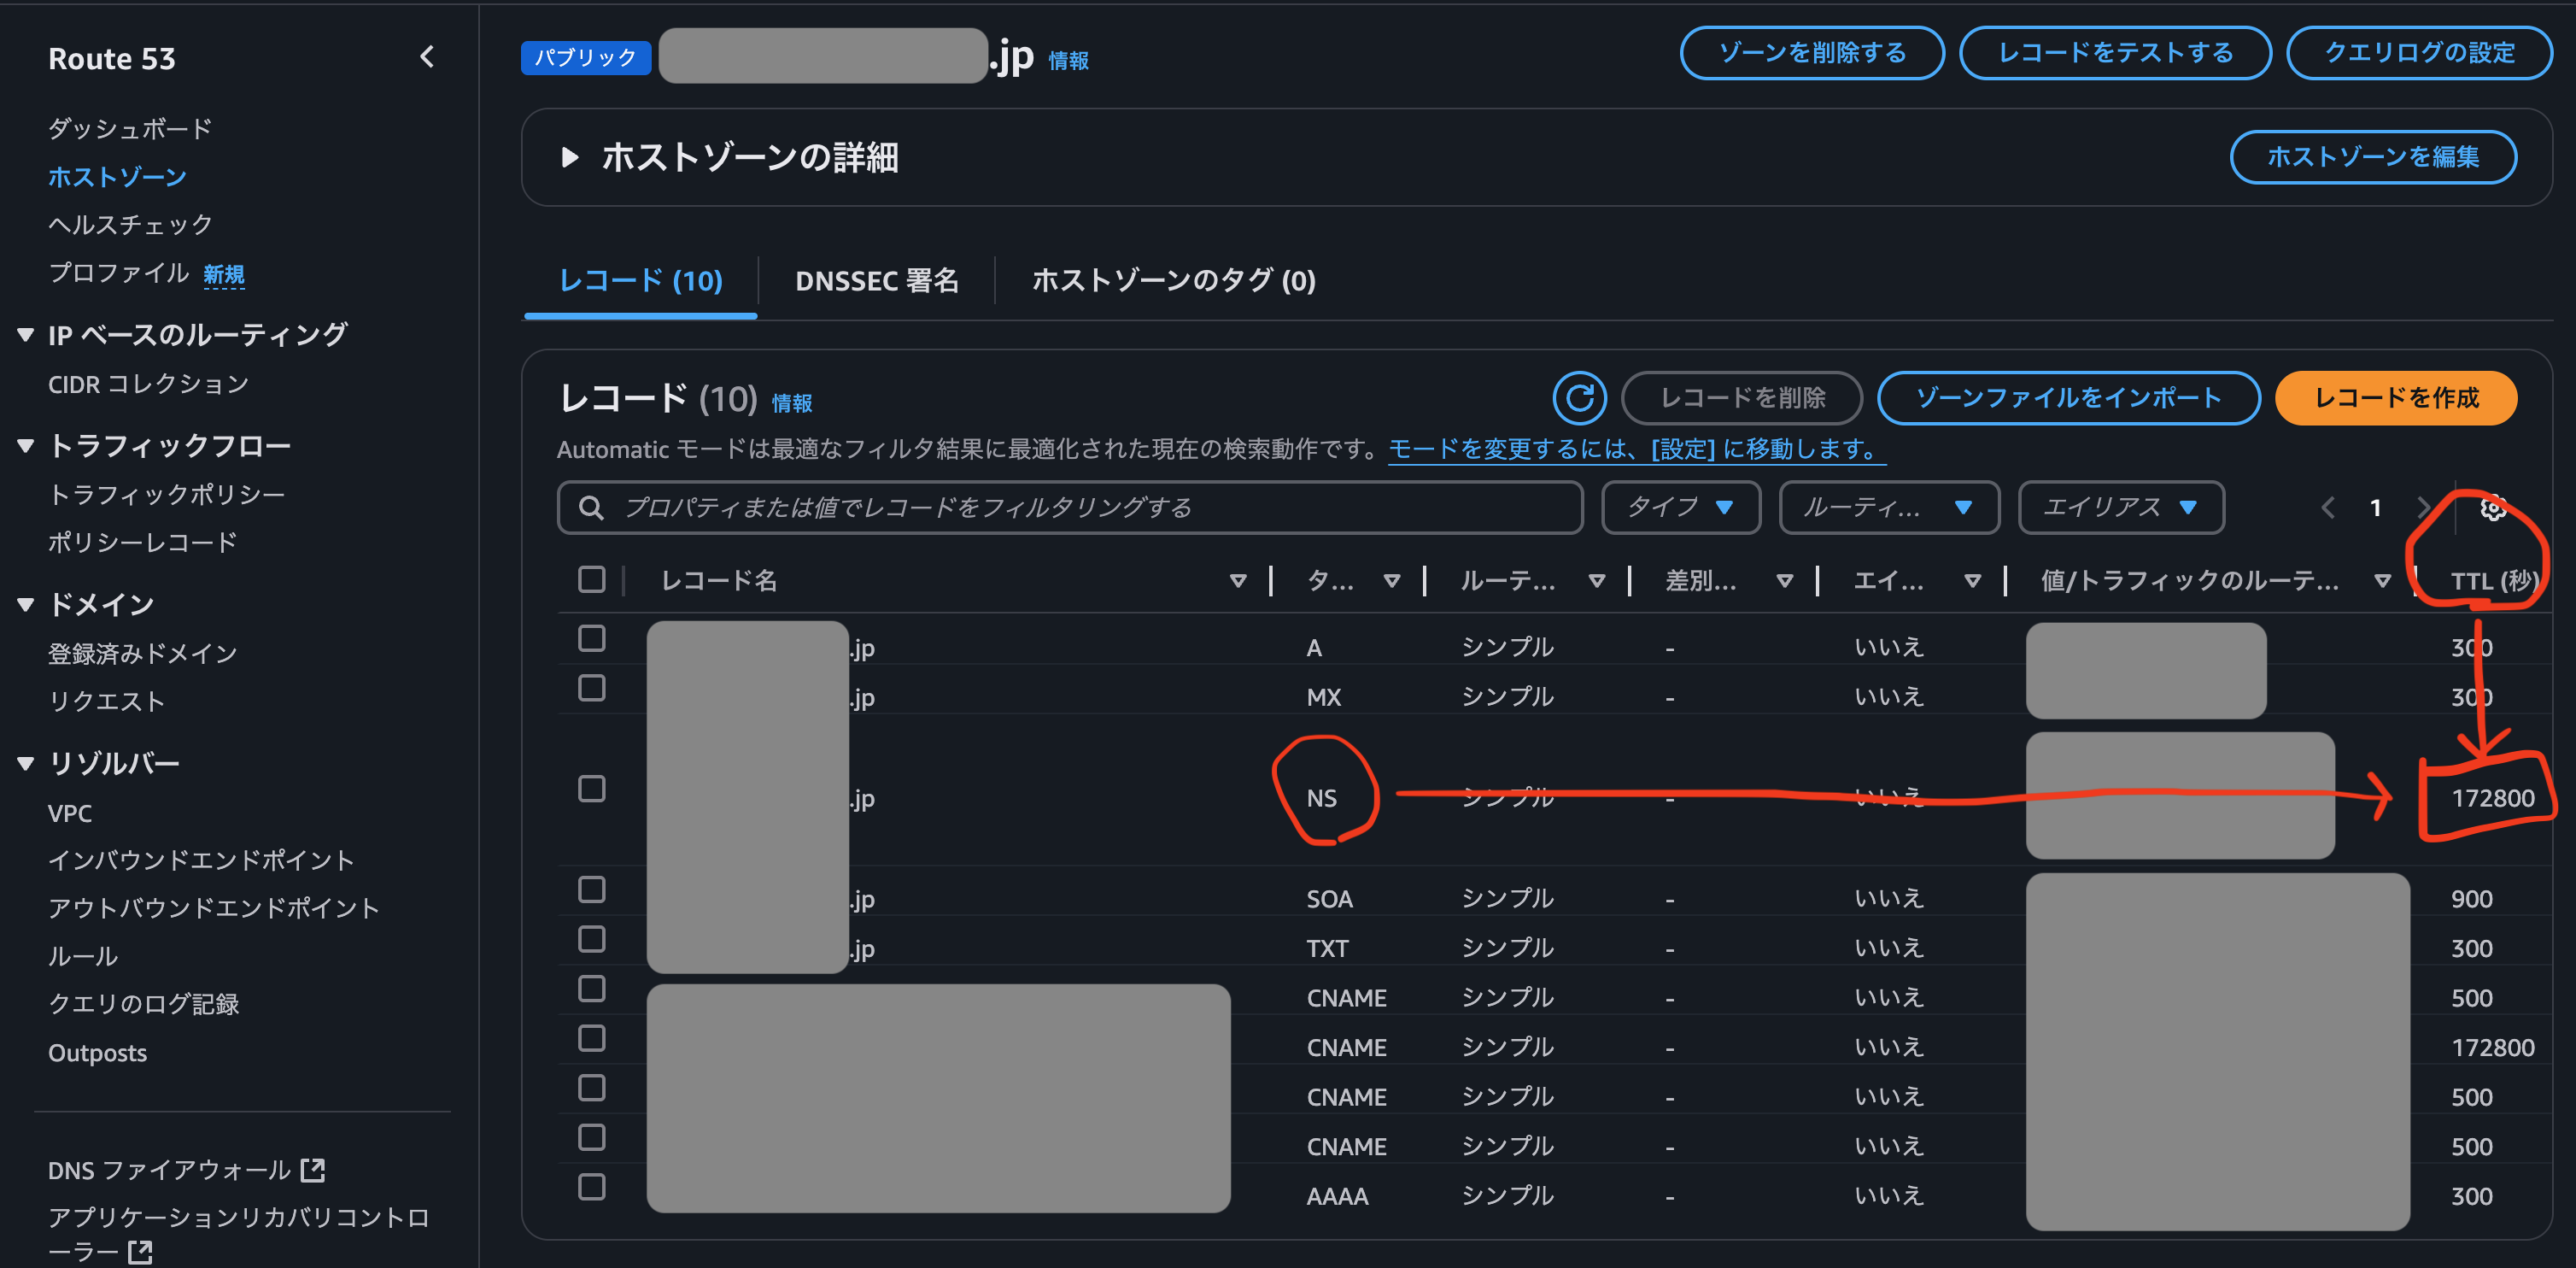Open ヘルスチェック in sidebar
The height and width of the screenshot is (1268, 2576).
tap(130, 225)
